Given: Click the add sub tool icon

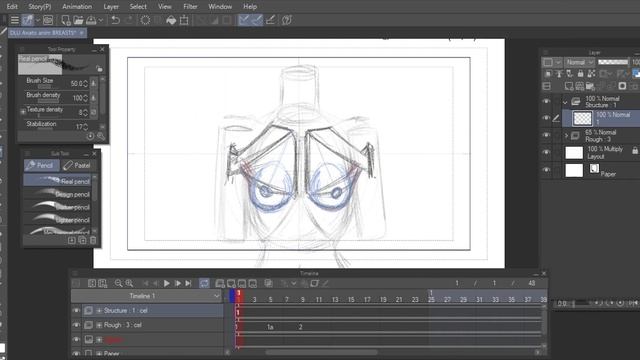Looking at the screenshot, I should (x=71, y=240).
